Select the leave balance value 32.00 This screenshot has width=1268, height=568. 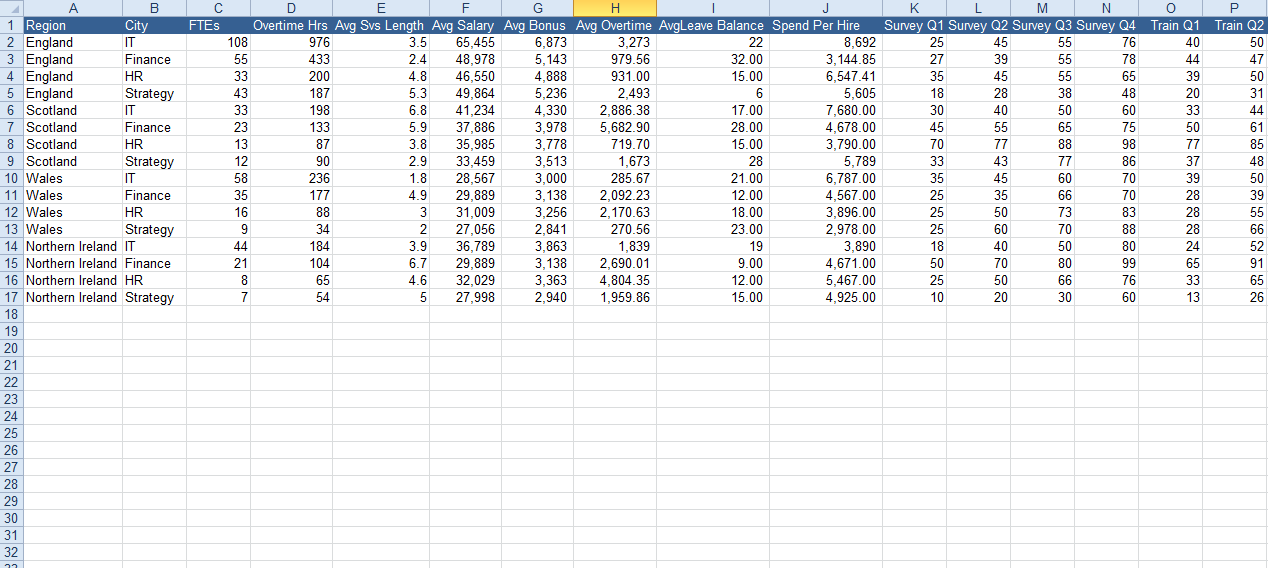(x=712, y=59)
